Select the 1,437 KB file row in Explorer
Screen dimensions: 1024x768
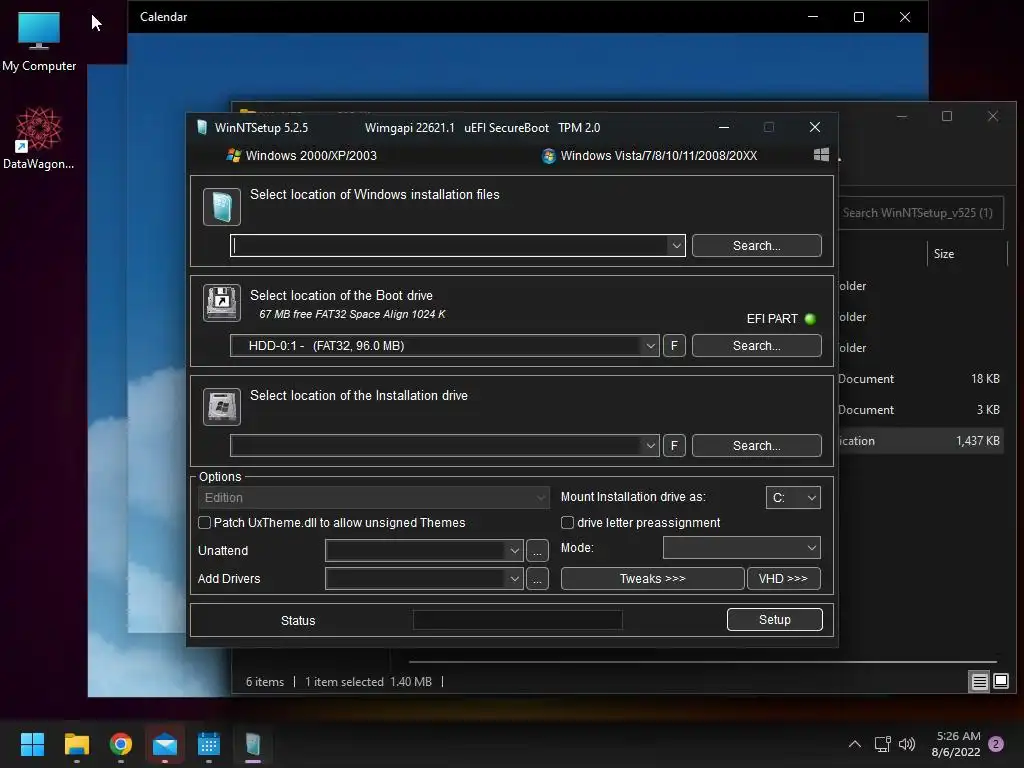click(x=920, y=441)
